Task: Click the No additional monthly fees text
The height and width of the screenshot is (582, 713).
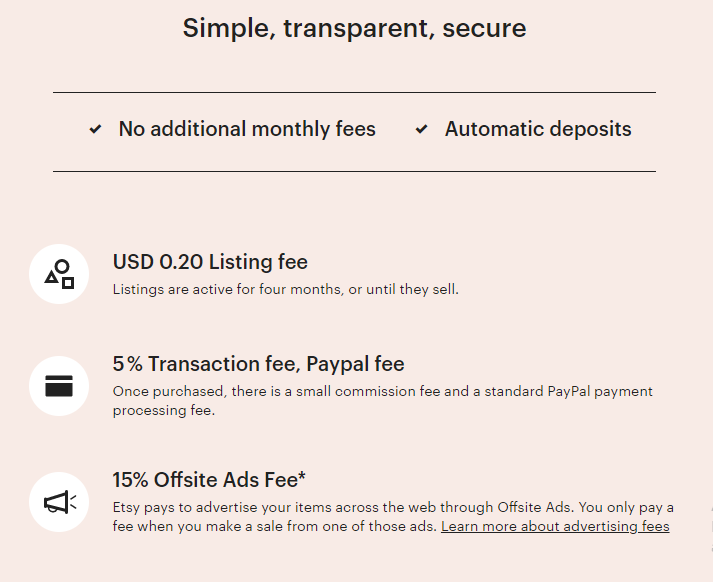Action: tap(247, 129)
